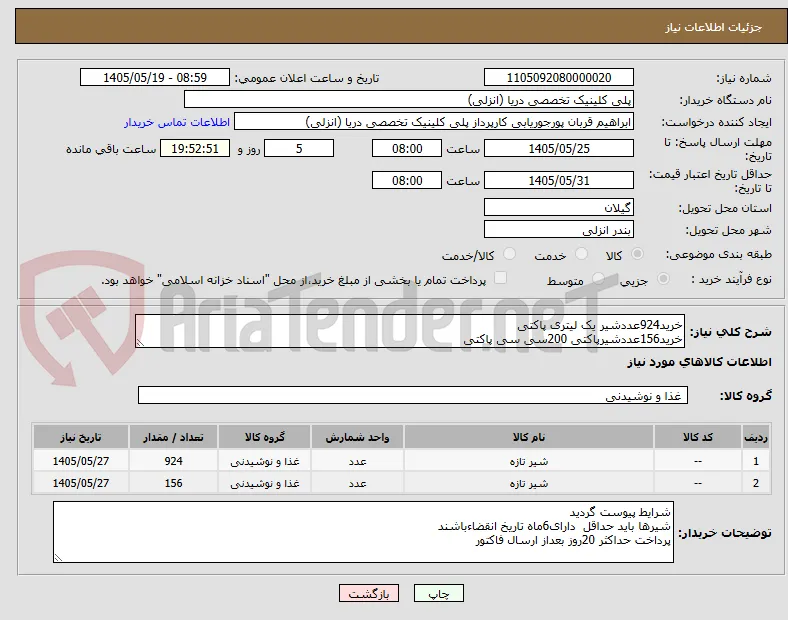This screenshot has width=788, height=620.
Task: Click the request creator name field
Action: pyautogui.click(x=434, y=122)
